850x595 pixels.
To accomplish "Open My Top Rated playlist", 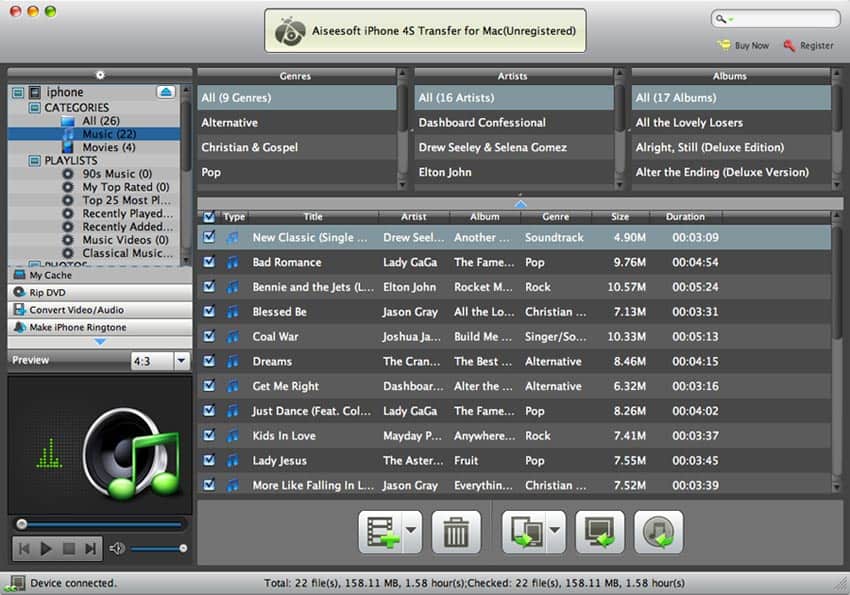I will [x=126, y=187].
